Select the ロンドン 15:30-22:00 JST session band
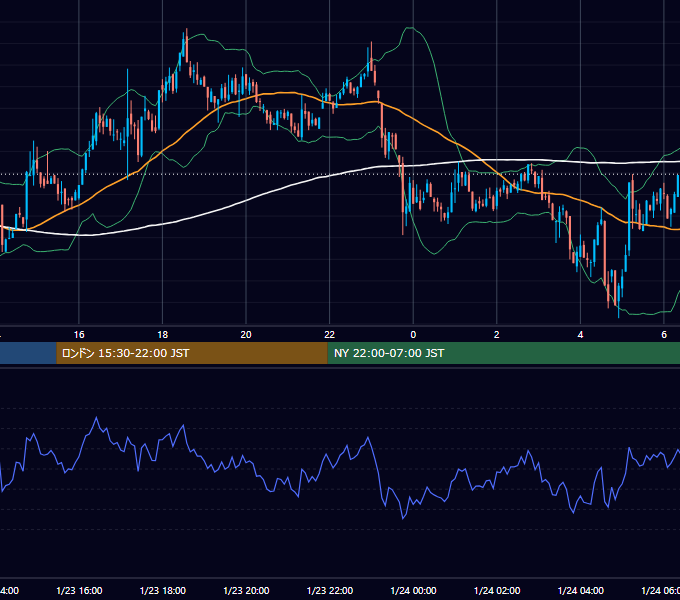This screenshot has height=600, width=680. click(192, 353)
